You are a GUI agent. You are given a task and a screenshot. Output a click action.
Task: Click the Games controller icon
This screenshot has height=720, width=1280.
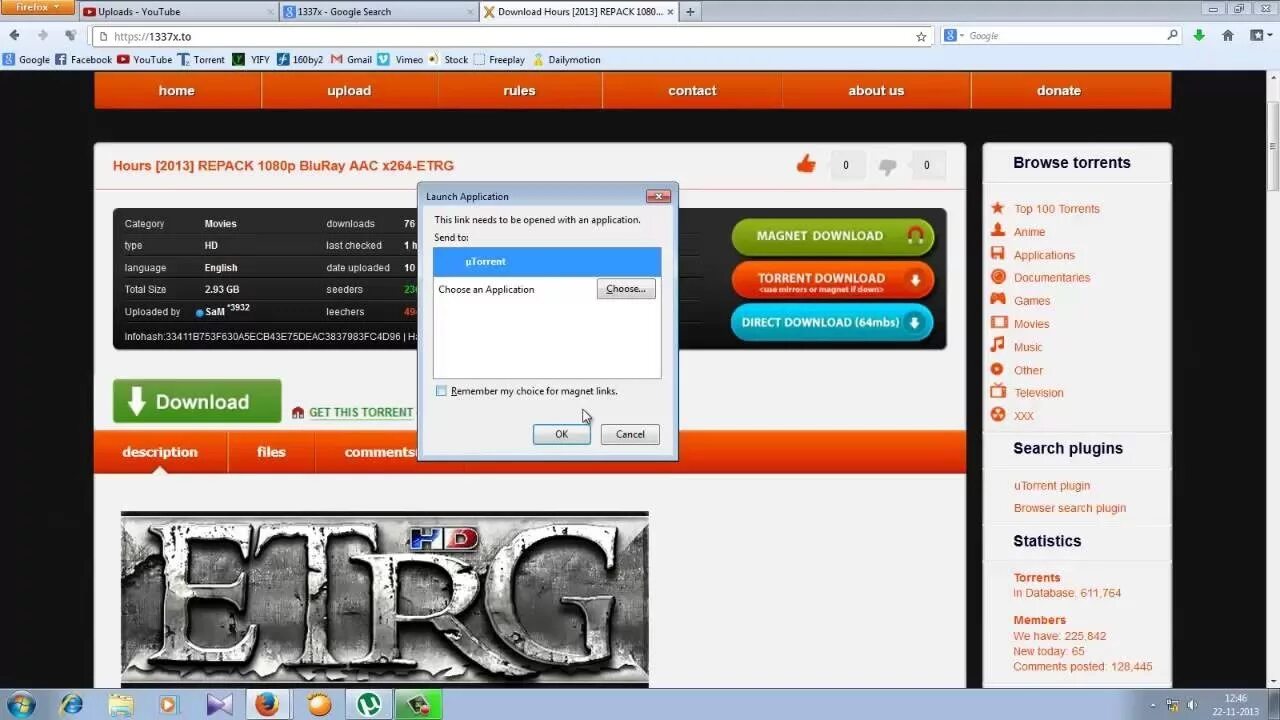[x=997, y=299]
